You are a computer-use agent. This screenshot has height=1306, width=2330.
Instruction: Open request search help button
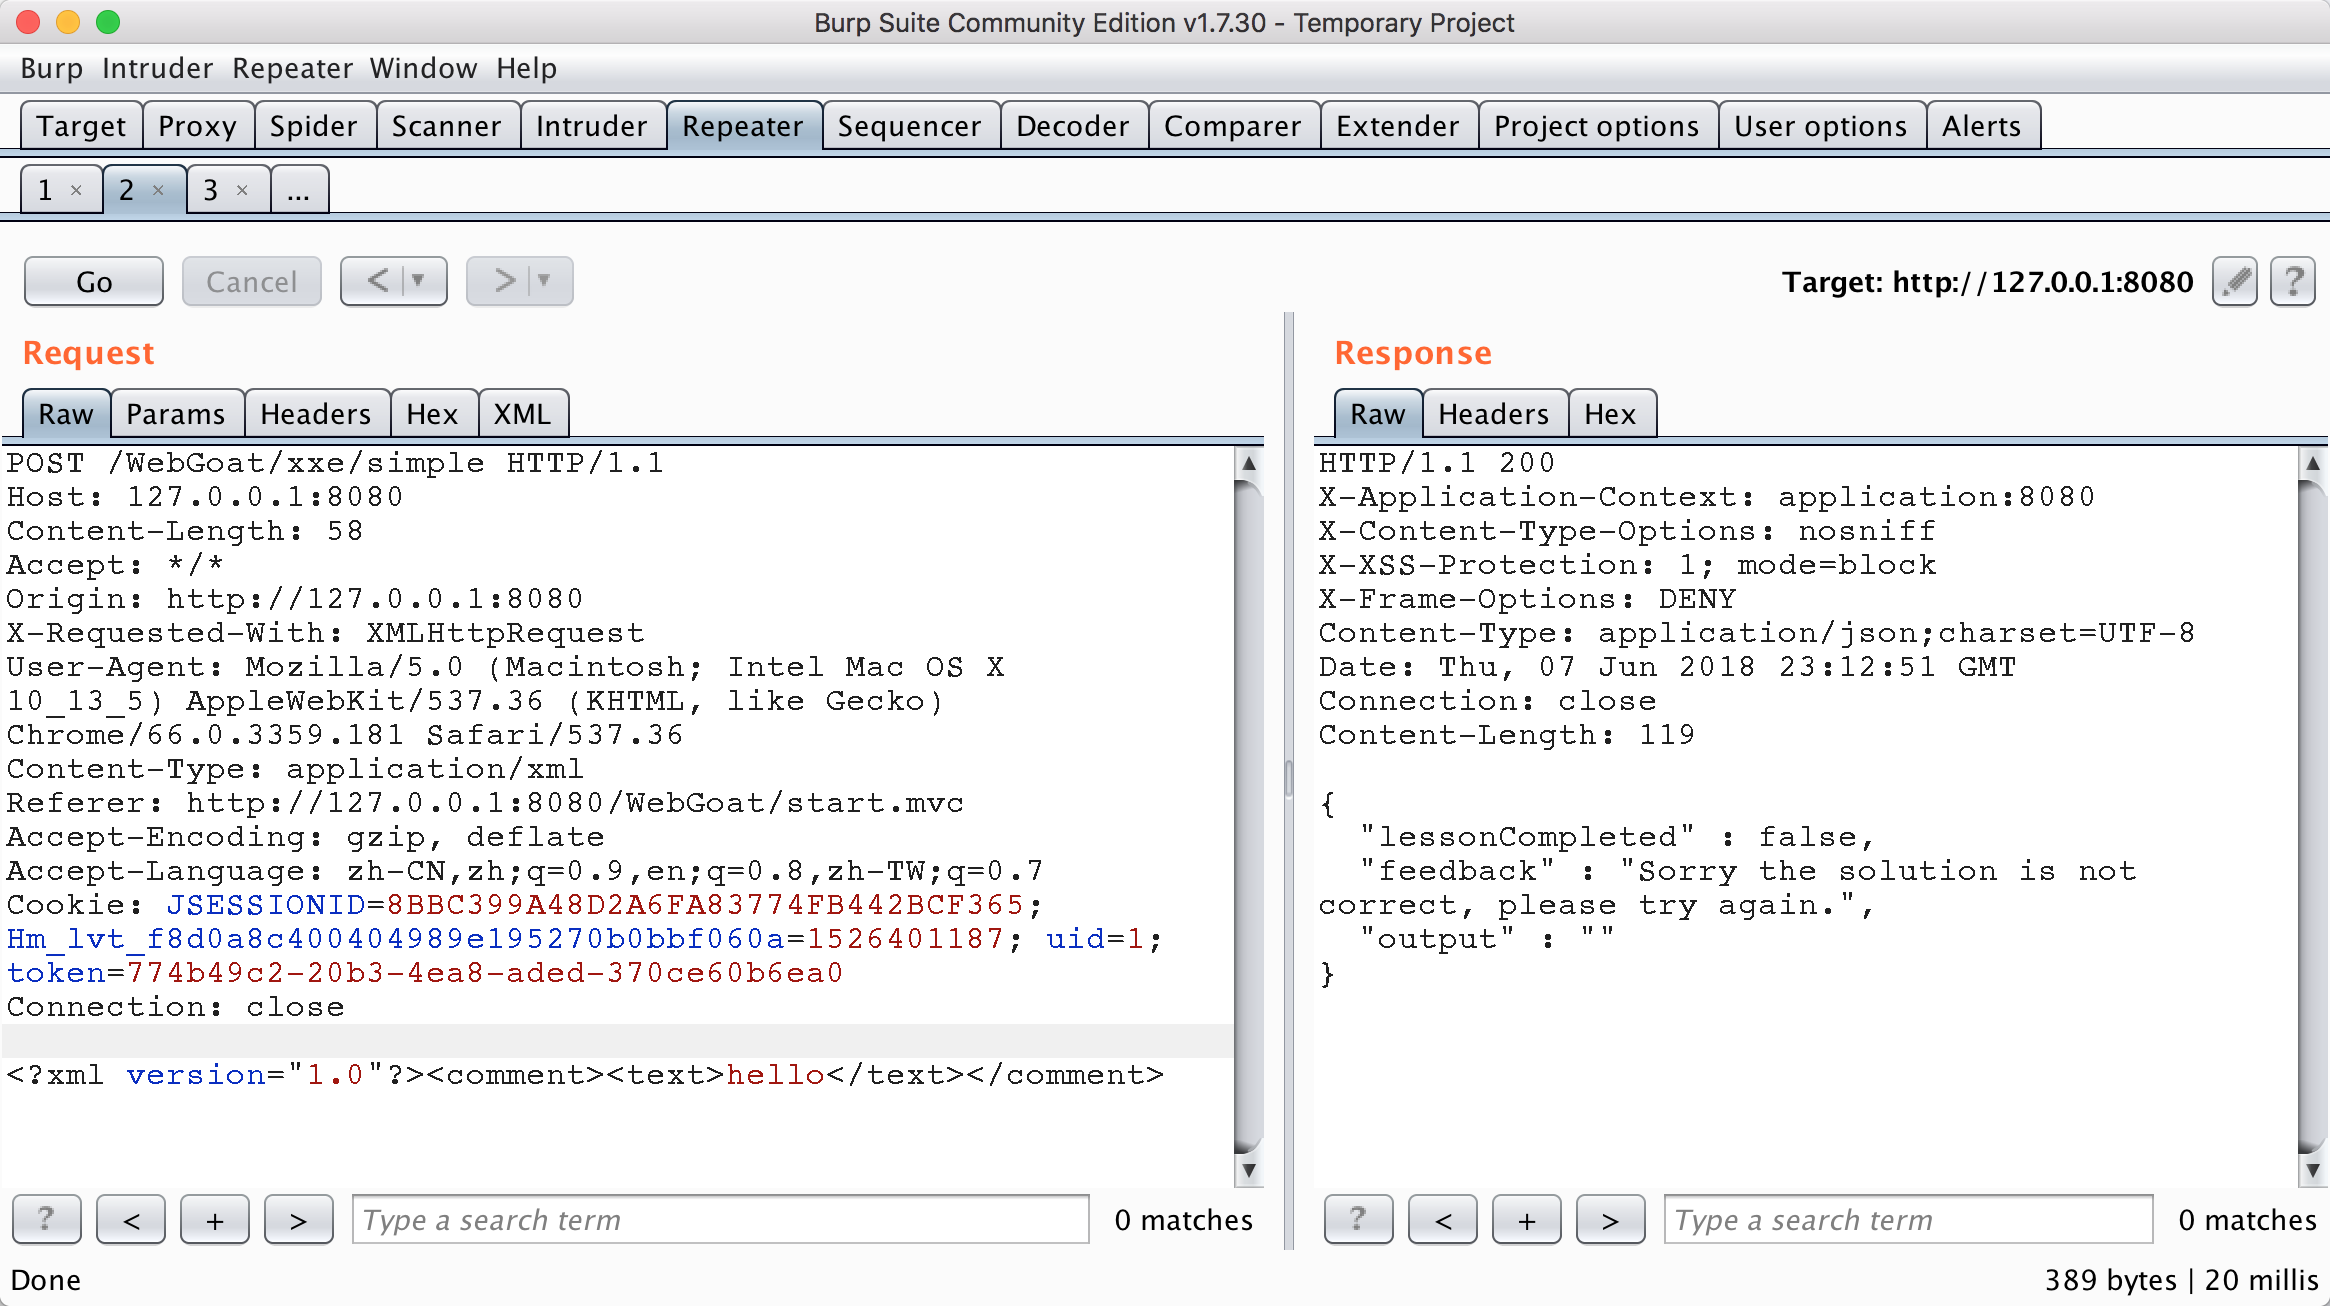pyautogui.click(x=47, y=1219)
